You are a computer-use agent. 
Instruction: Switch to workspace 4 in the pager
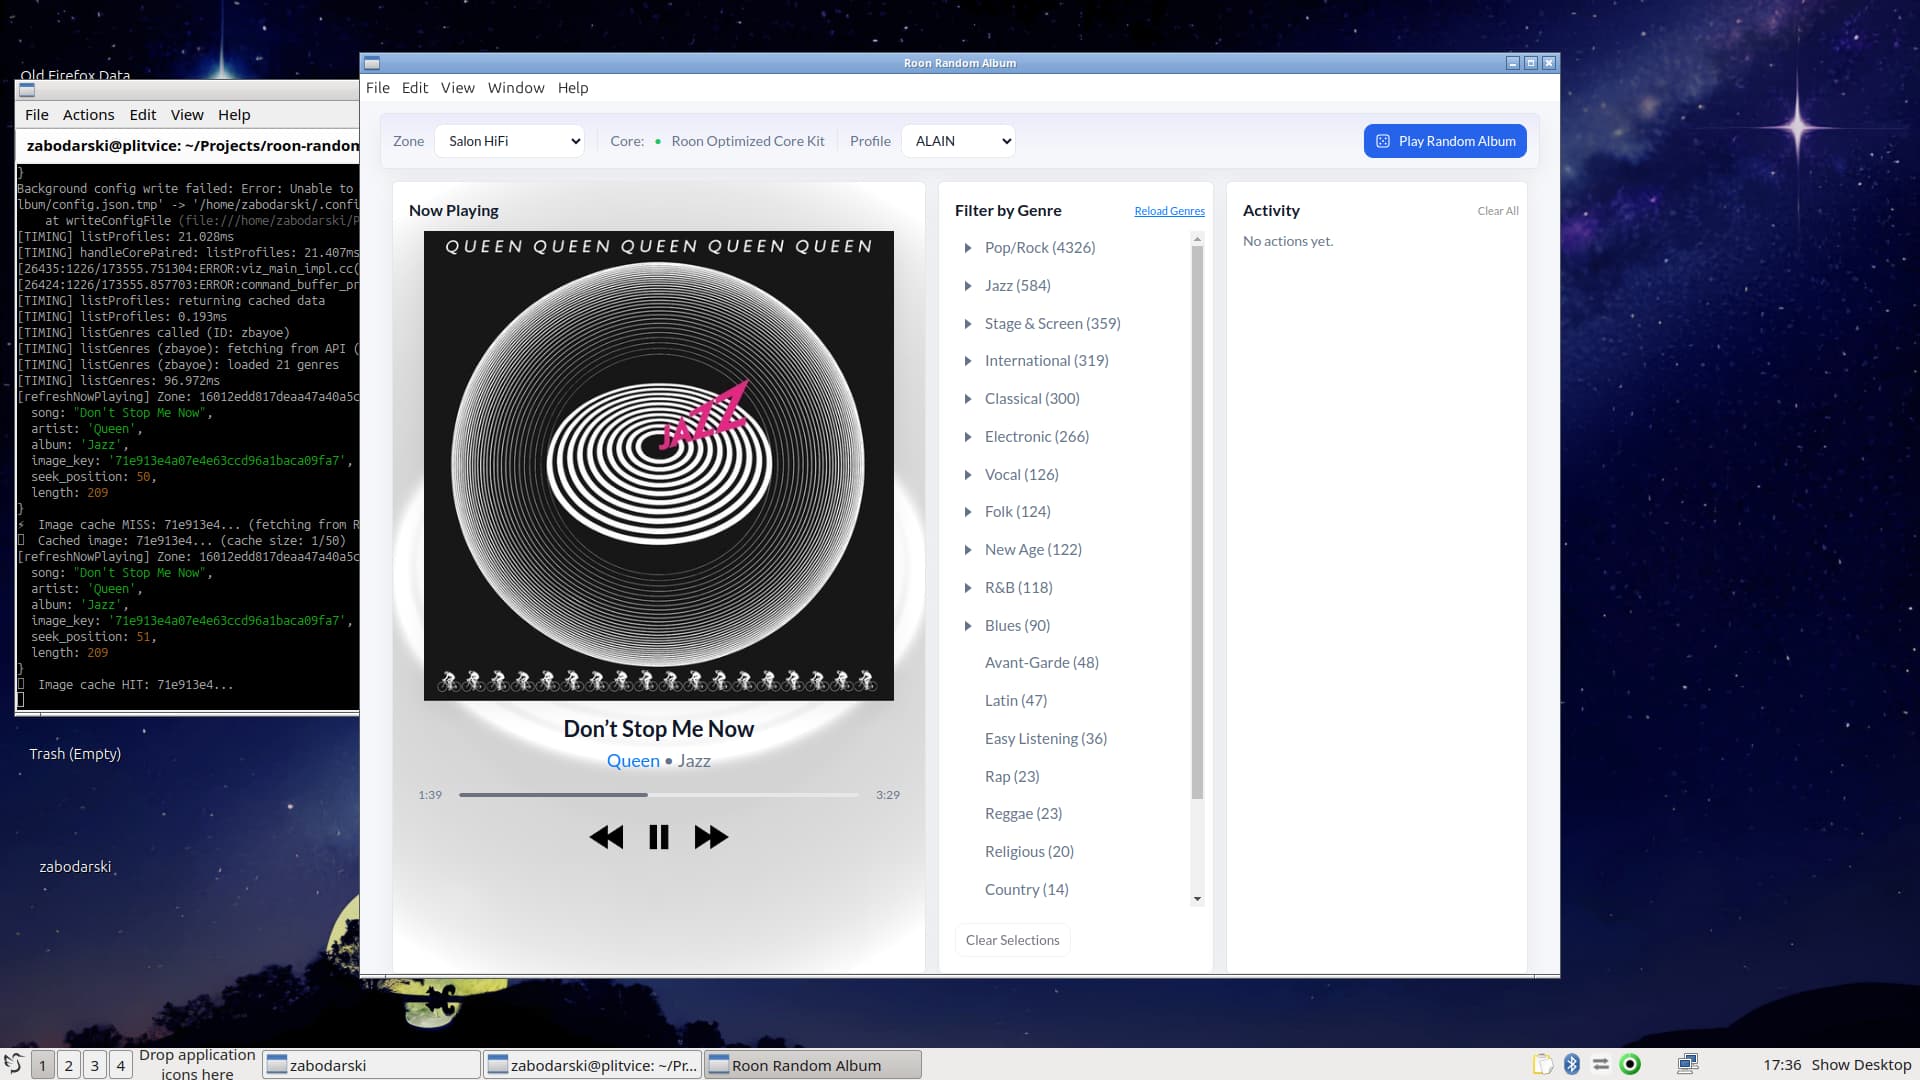pyautogui.click(x=121, y=1065)
